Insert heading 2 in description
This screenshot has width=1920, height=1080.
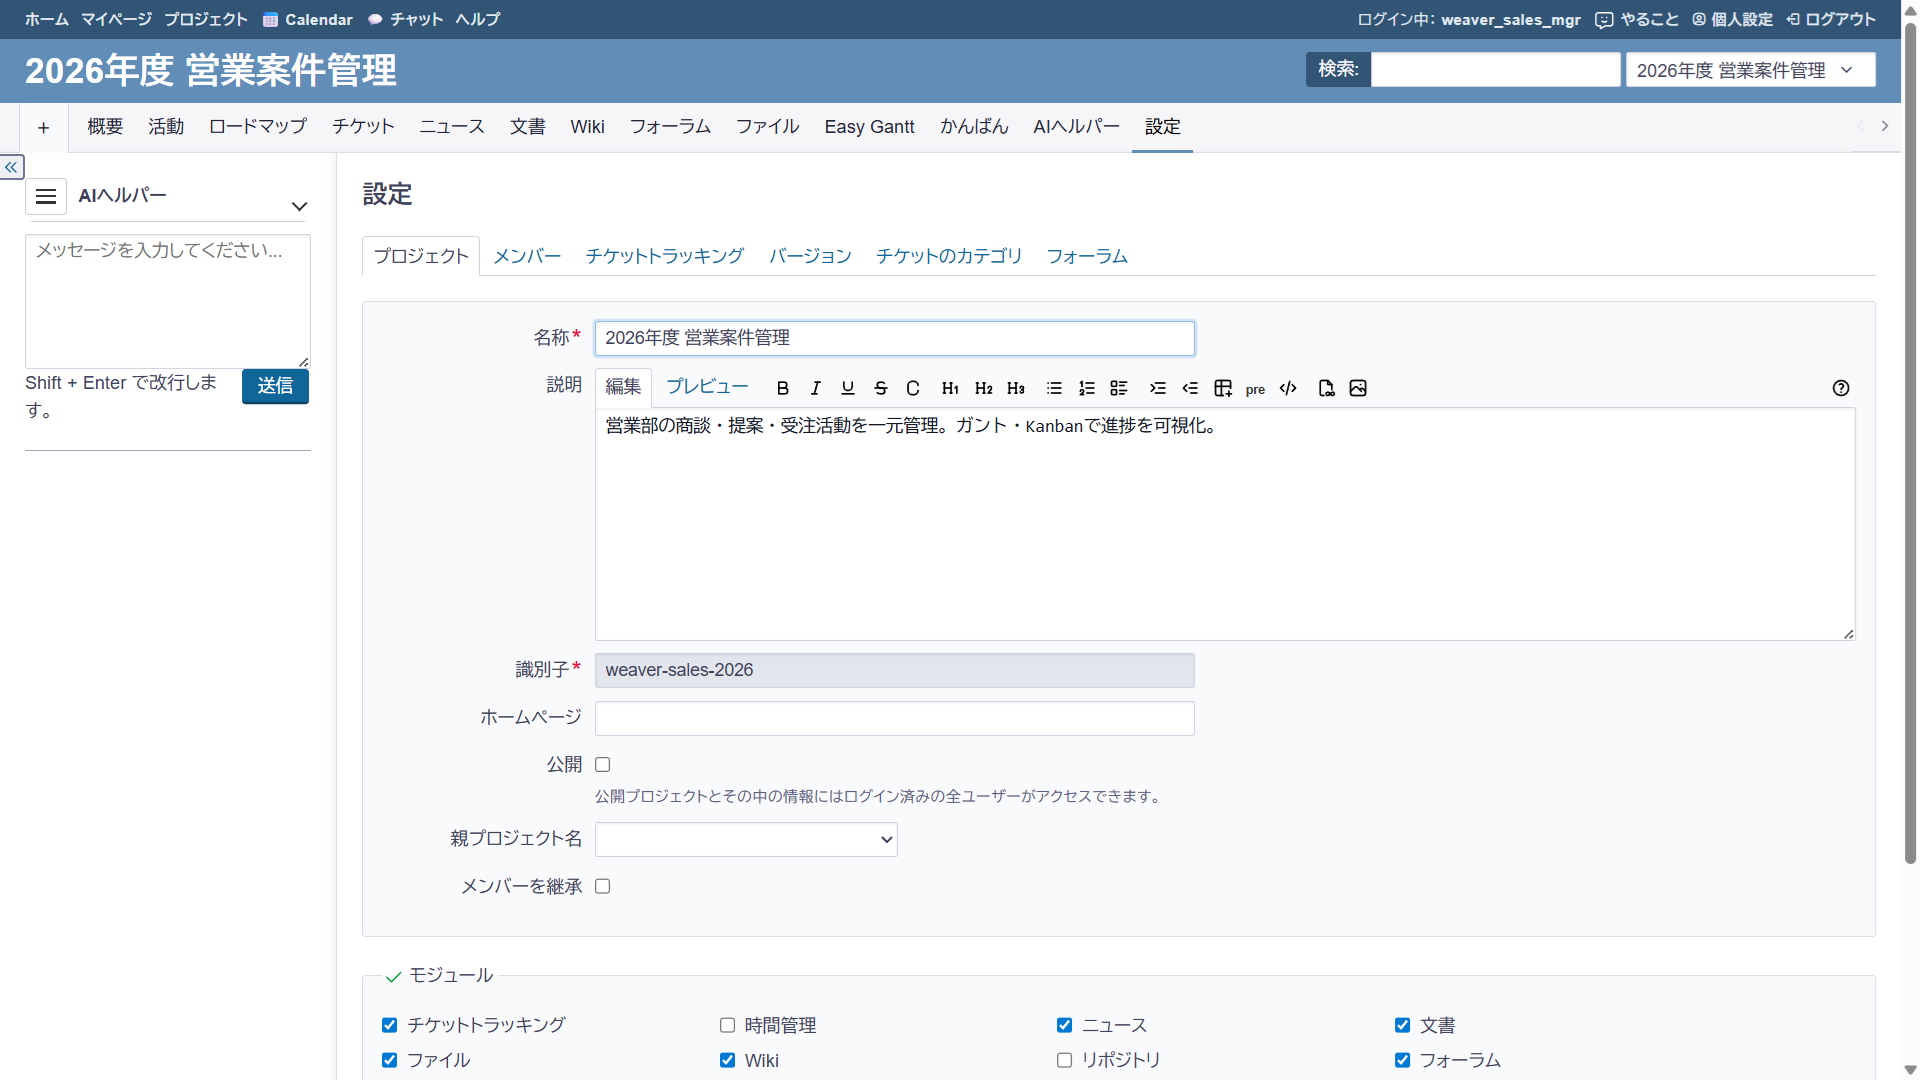(984, 388)
